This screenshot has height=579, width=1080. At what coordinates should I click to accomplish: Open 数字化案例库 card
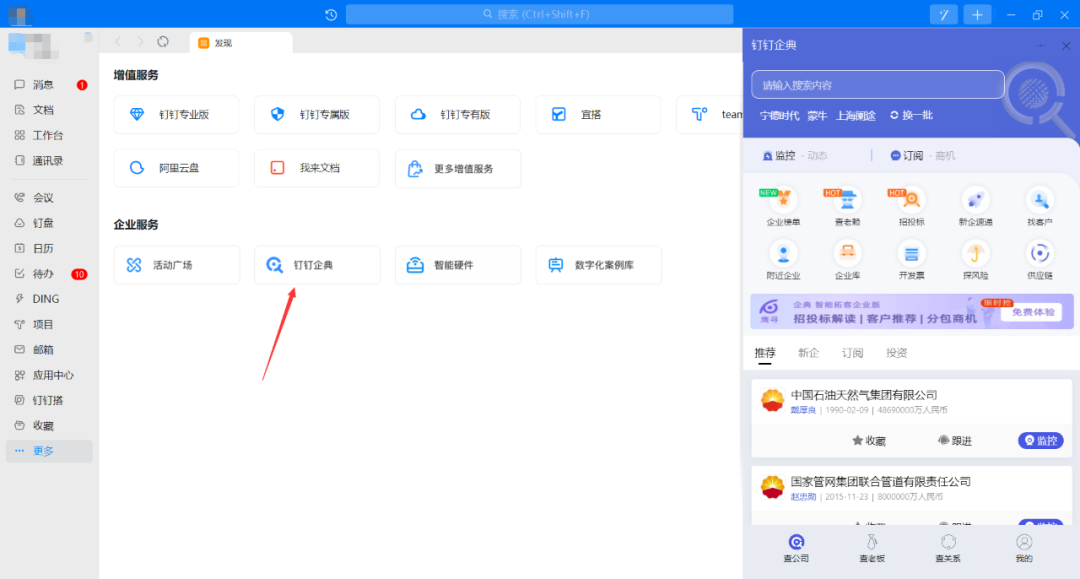[x=599, y=265]
